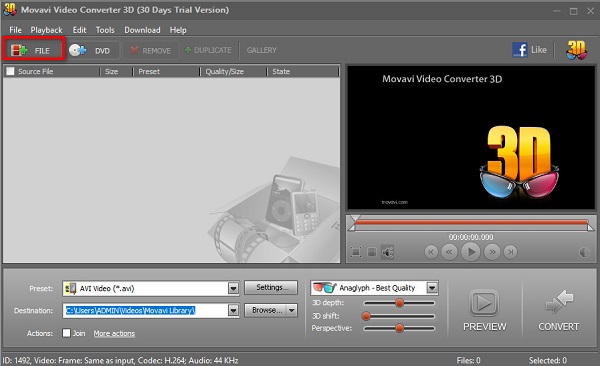
Task: Click the PREVIEW button
Action: pos(484,310)
